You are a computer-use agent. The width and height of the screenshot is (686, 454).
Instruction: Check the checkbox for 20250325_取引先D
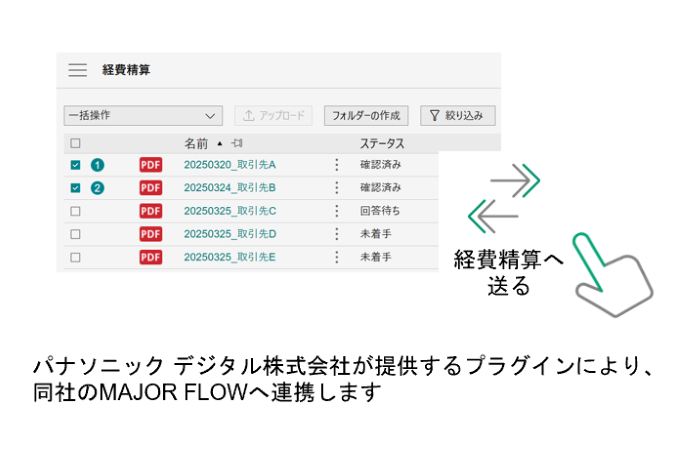[x=75, y=234]
